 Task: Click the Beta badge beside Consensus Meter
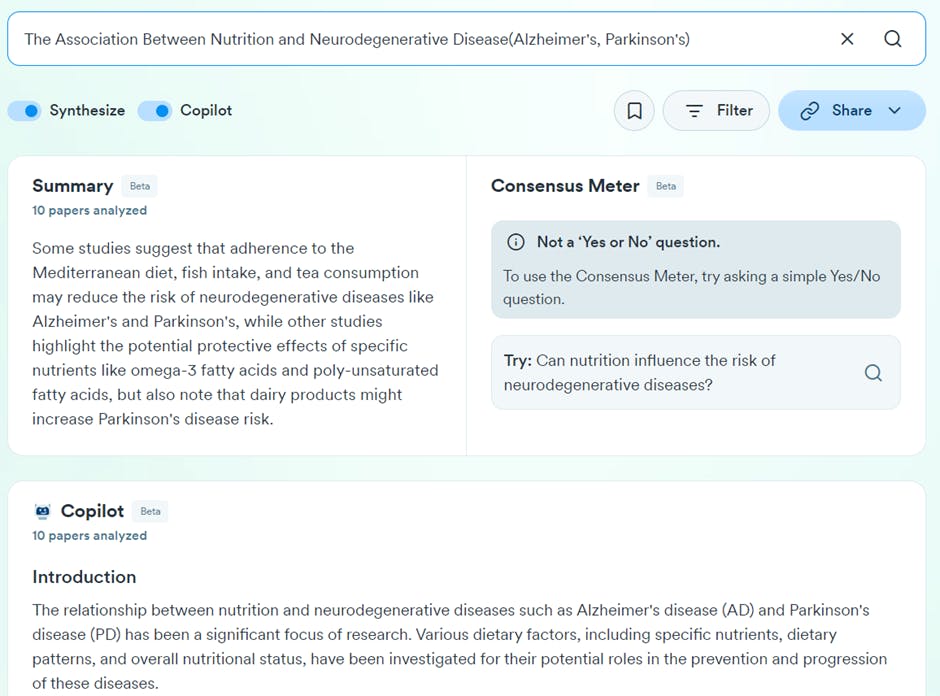pyautogui.click(x=666, y=186)
